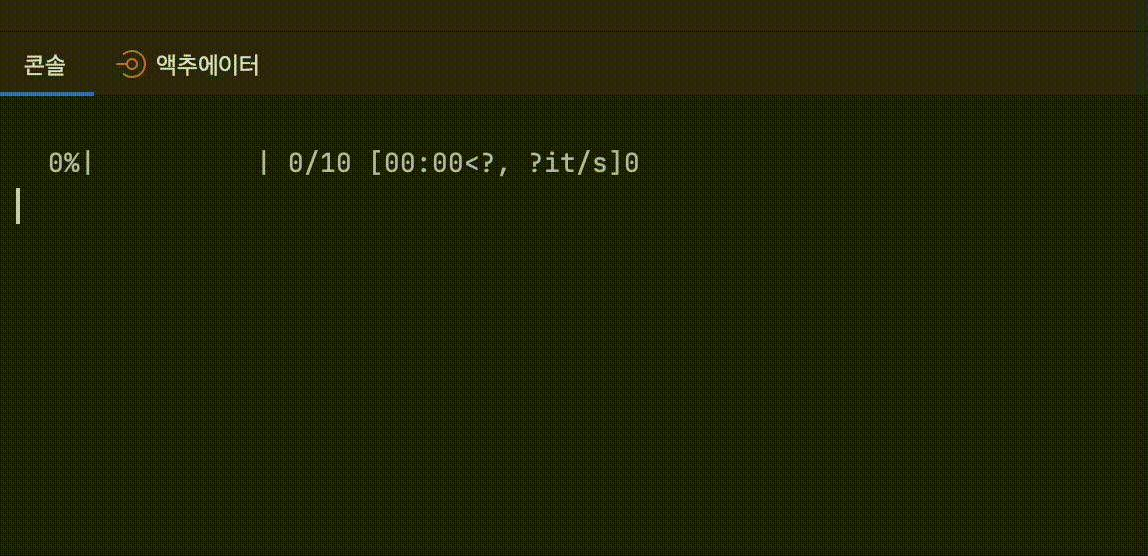Click the 0/10 iteration counter

pyautogui.click(x=320, y=163)
